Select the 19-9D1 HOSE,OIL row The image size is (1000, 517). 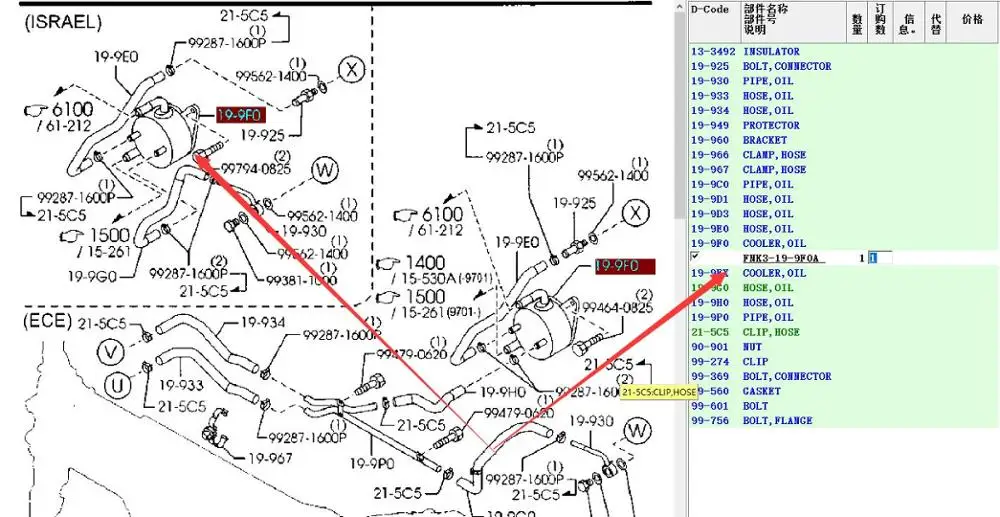[x=842, y=199]
